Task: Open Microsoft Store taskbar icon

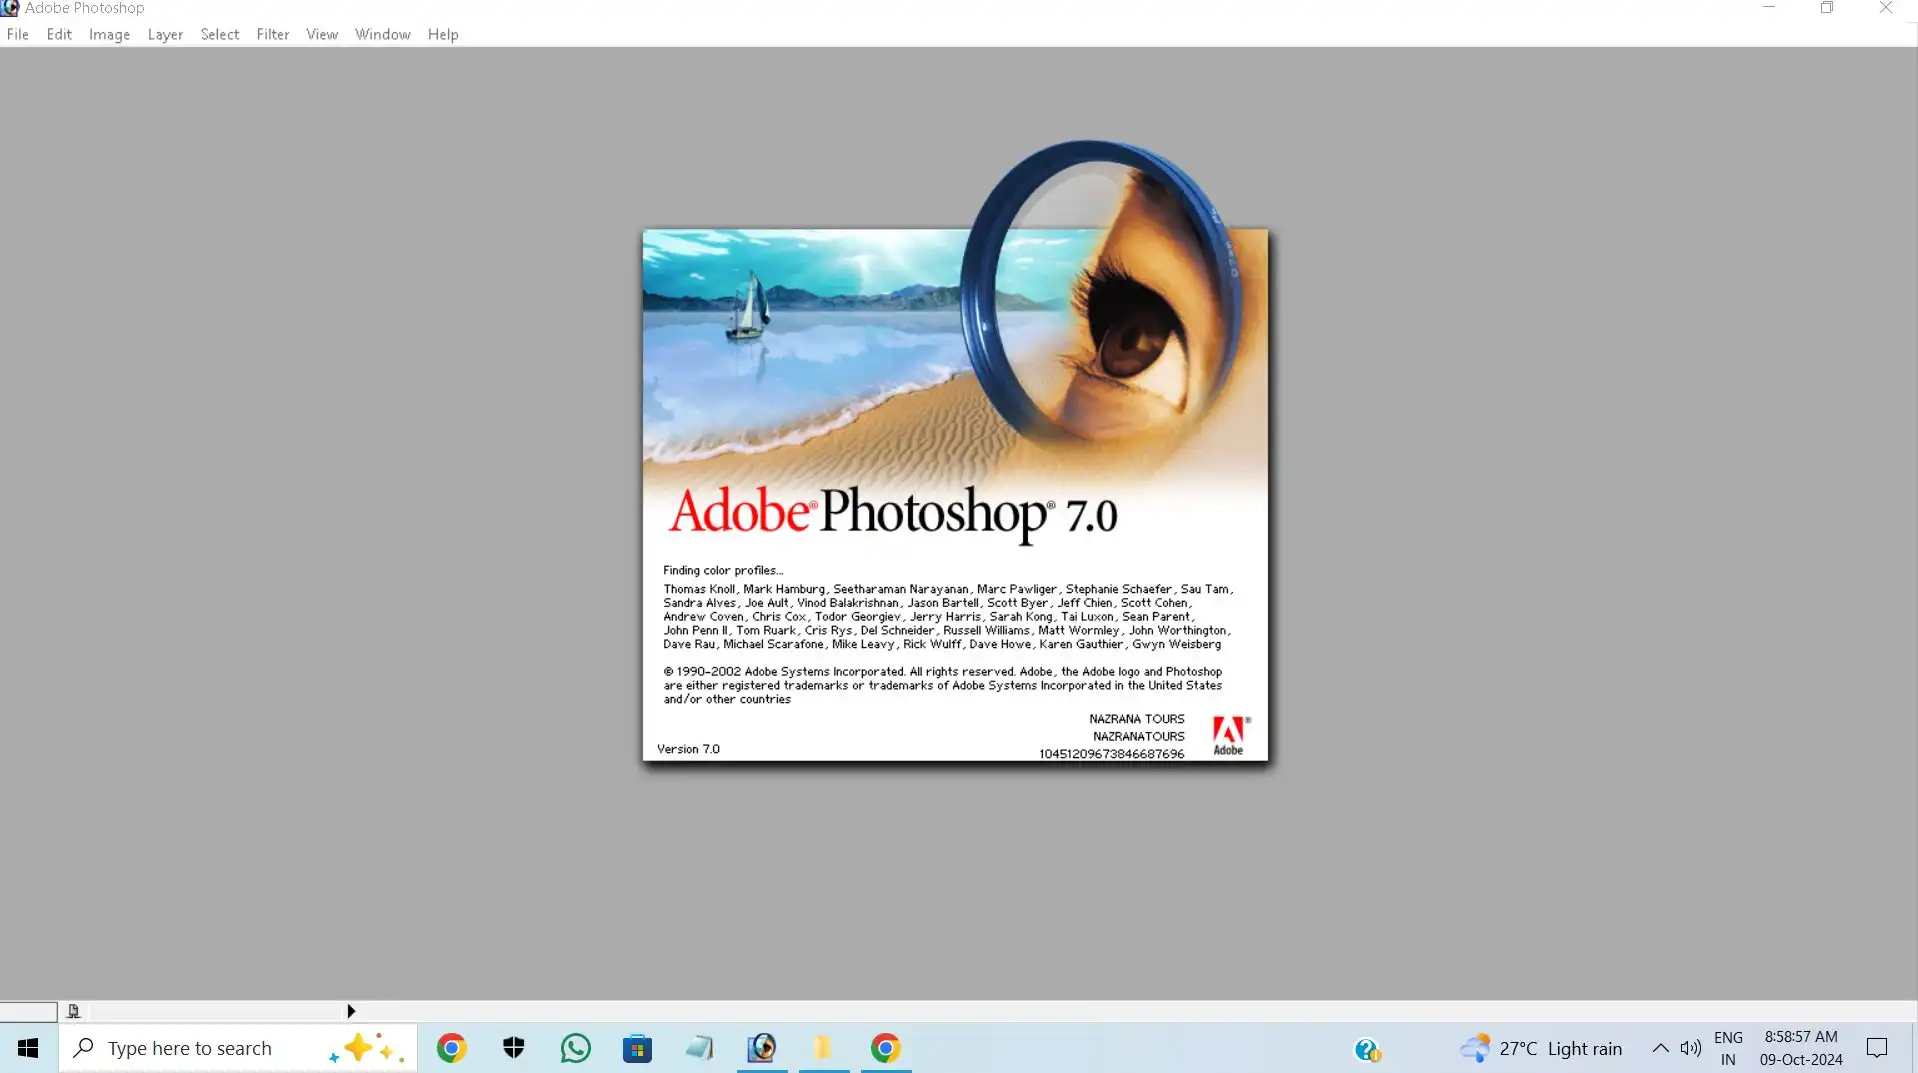Action: coord(637,1048)
